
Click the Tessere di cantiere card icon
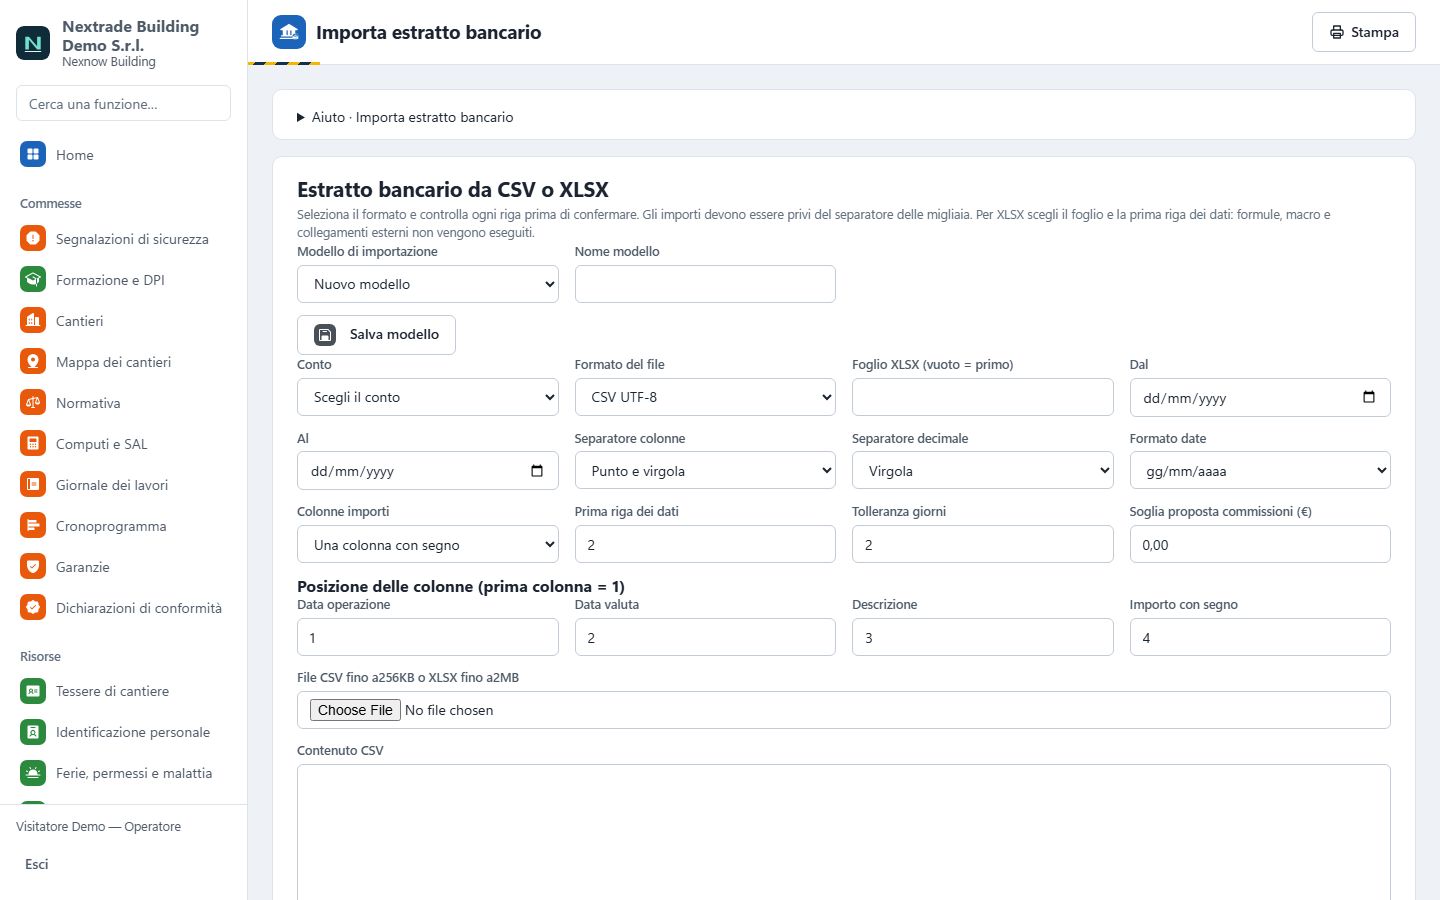33,690
